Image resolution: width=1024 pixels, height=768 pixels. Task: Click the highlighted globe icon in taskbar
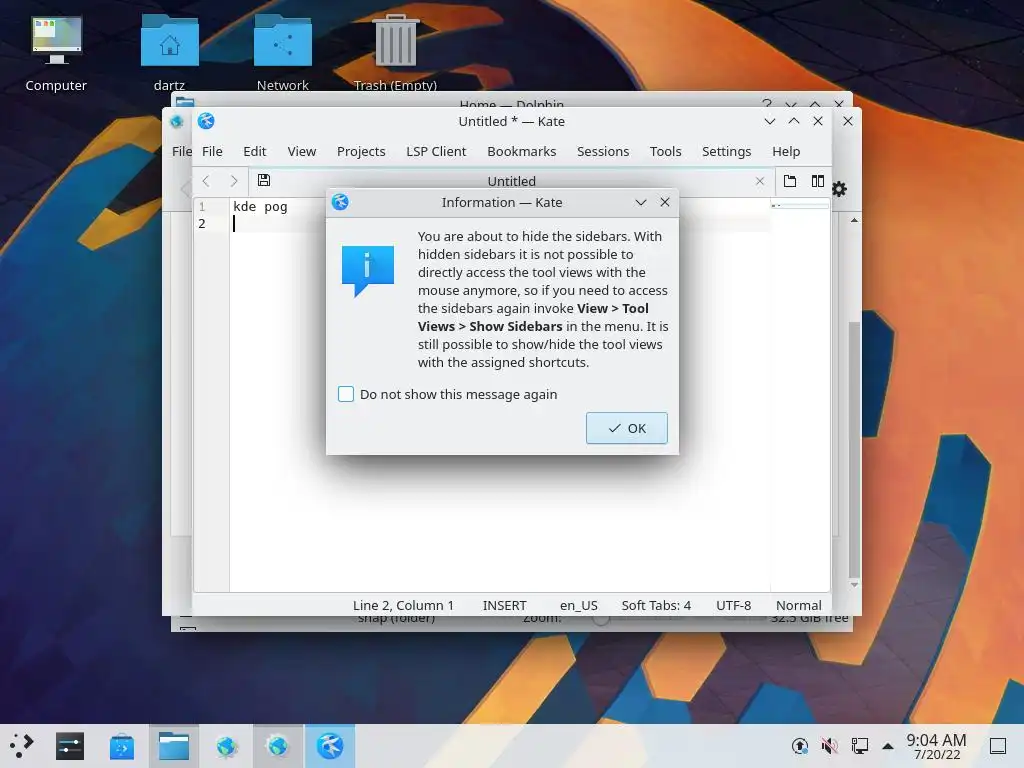coord(278,746)
